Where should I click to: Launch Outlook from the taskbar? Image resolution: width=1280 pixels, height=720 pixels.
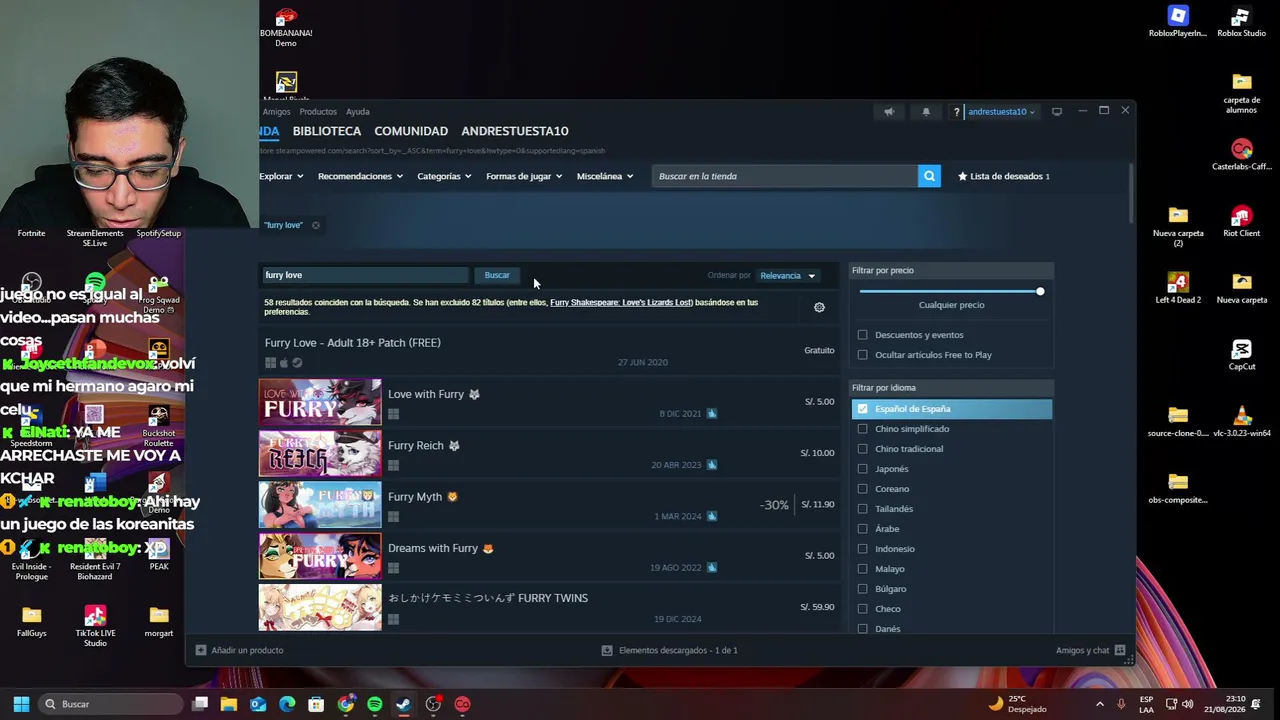258,704
